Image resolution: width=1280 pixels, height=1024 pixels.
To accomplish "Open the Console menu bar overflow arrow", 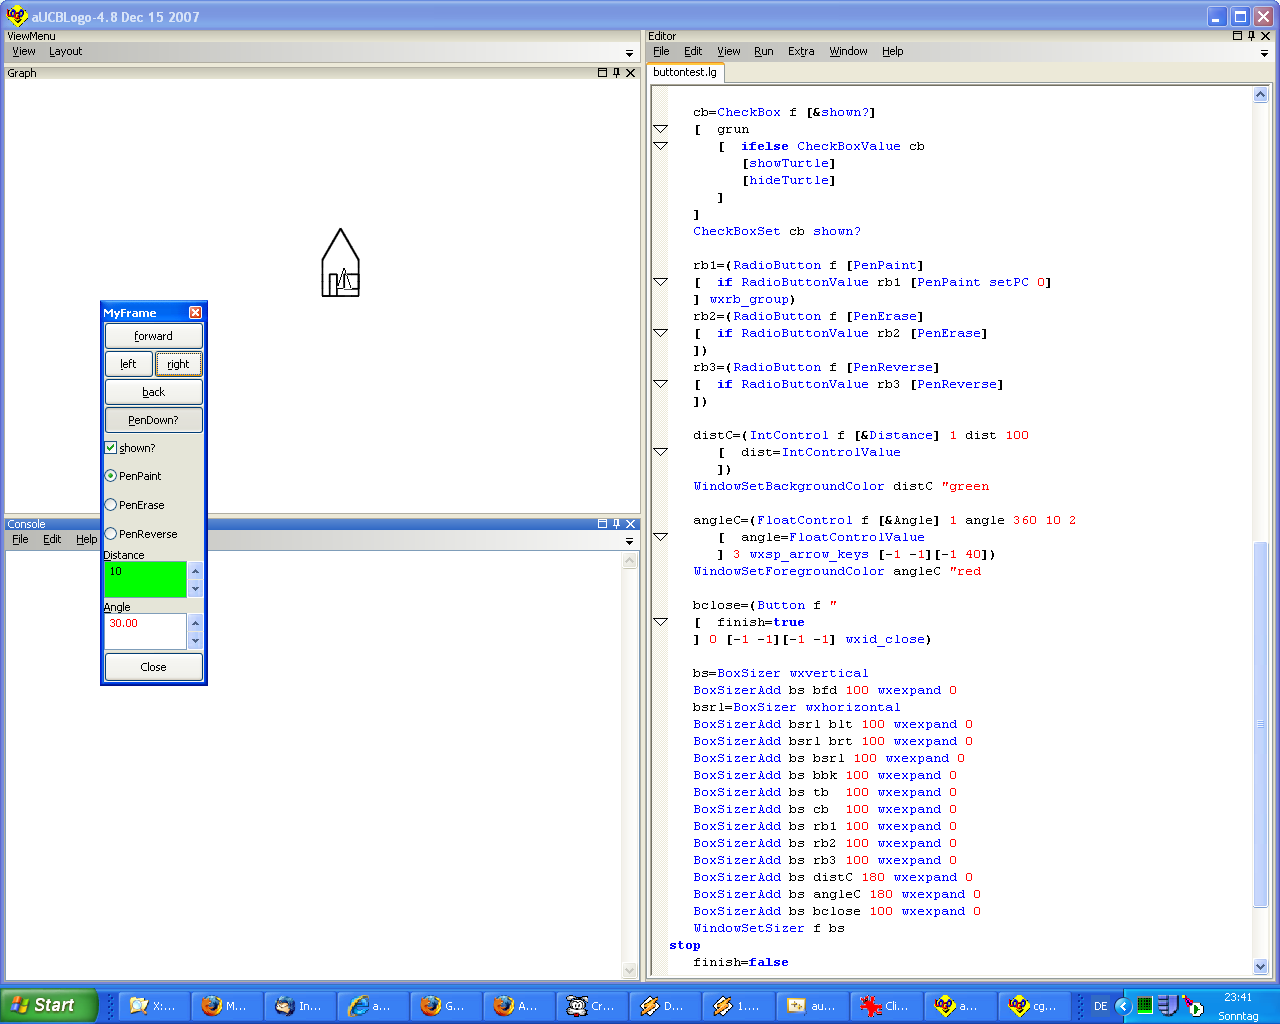I will [629, 541].
